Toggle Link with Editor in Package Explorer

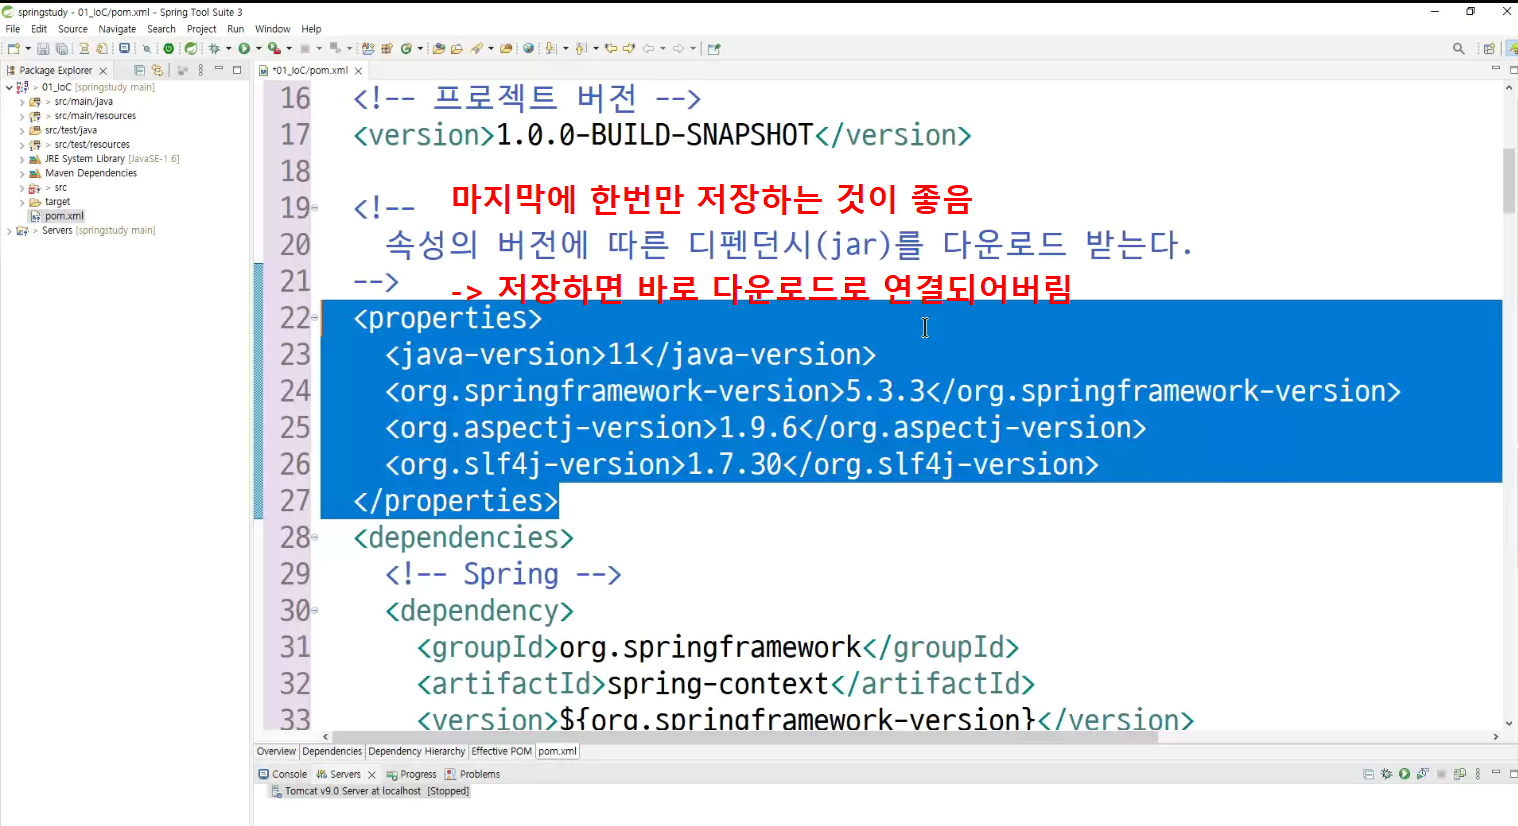coord(157,70)
